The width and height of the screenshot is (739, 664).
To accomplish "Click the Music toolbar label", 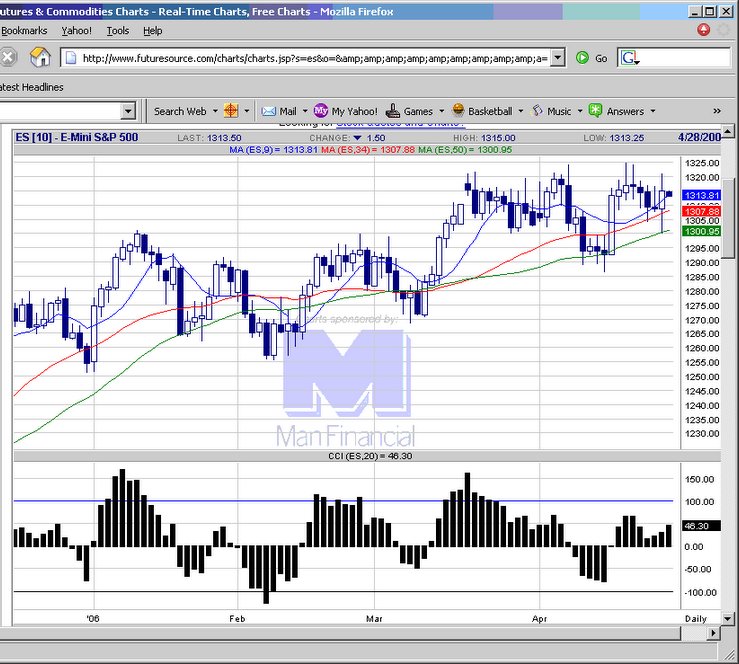I will tap(559, 111).
